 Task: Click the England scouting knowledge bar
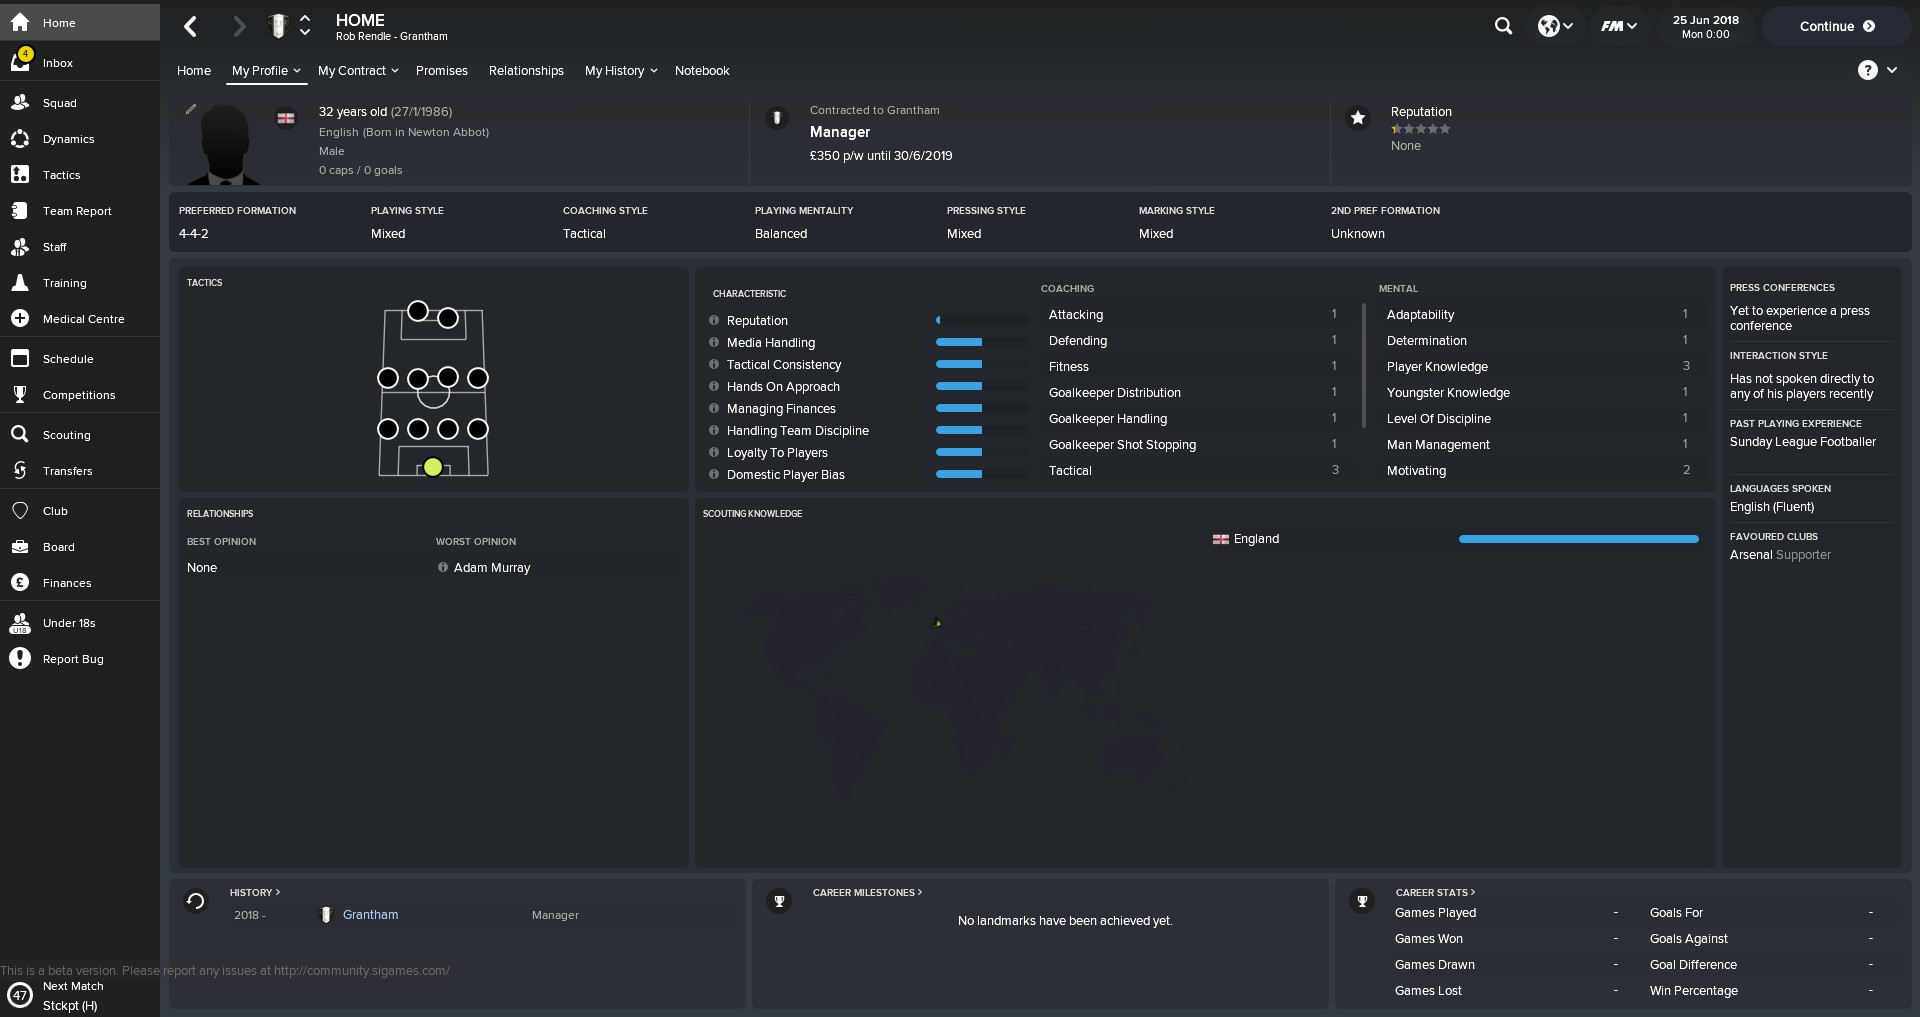[x=1578, y=539]
